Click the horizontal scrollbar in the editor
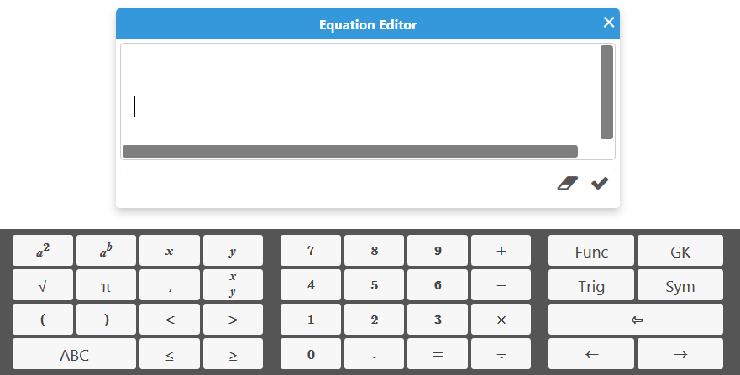The height and width of the screenshot is (375, 740). click(350, 151)
